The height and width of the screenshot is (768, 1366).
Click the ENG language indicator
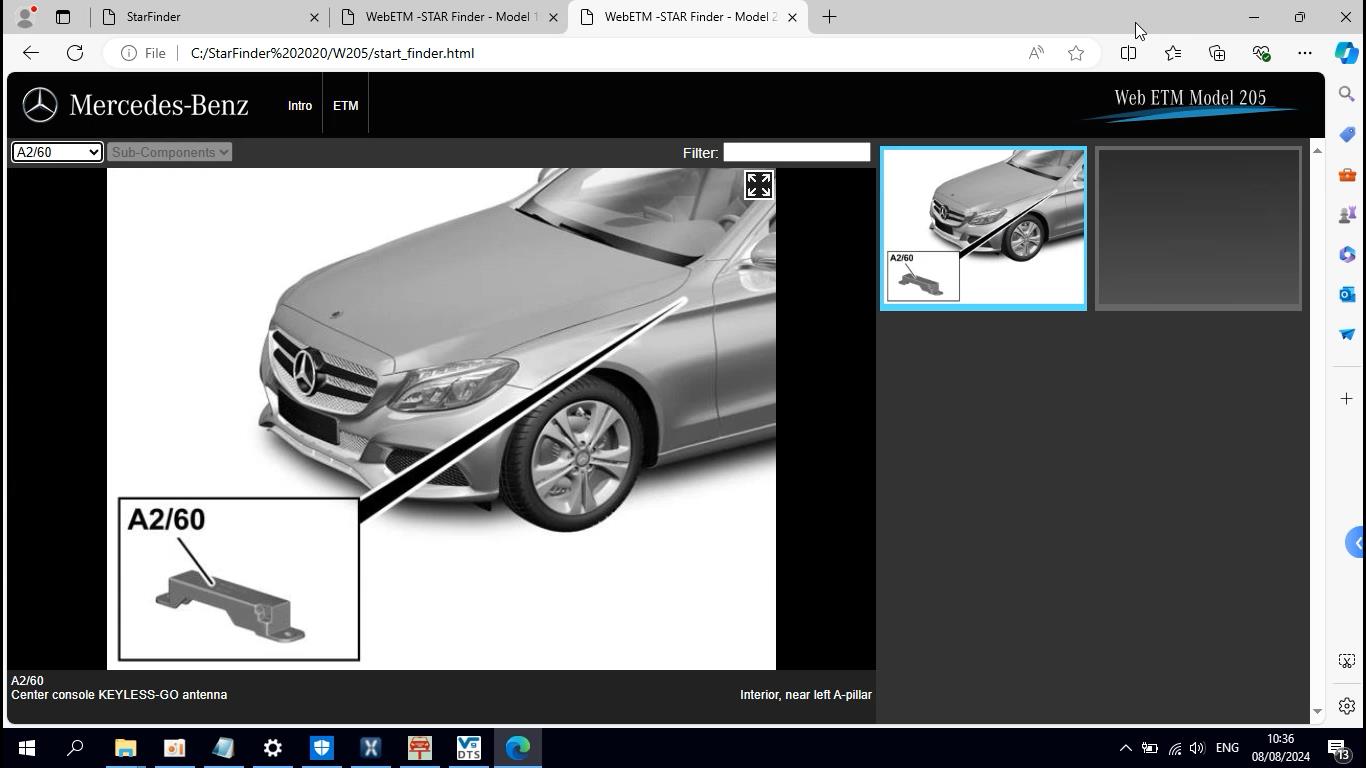(x=1228, y=748)
